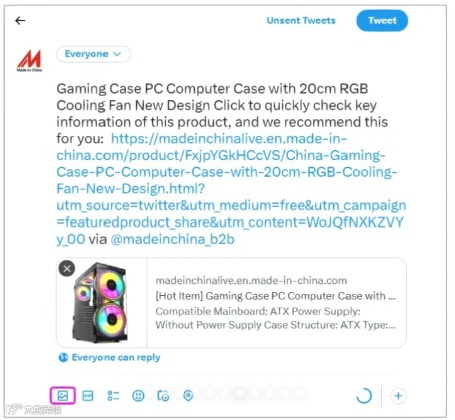The height and width of the screenshot is (420, 455).
Task: Click the chevron beside Everyone
Action: [117, 54]
